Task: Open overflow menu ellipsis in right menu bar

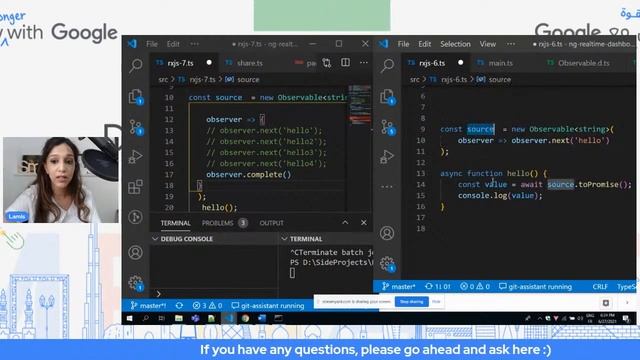Action: pos(511,44)
